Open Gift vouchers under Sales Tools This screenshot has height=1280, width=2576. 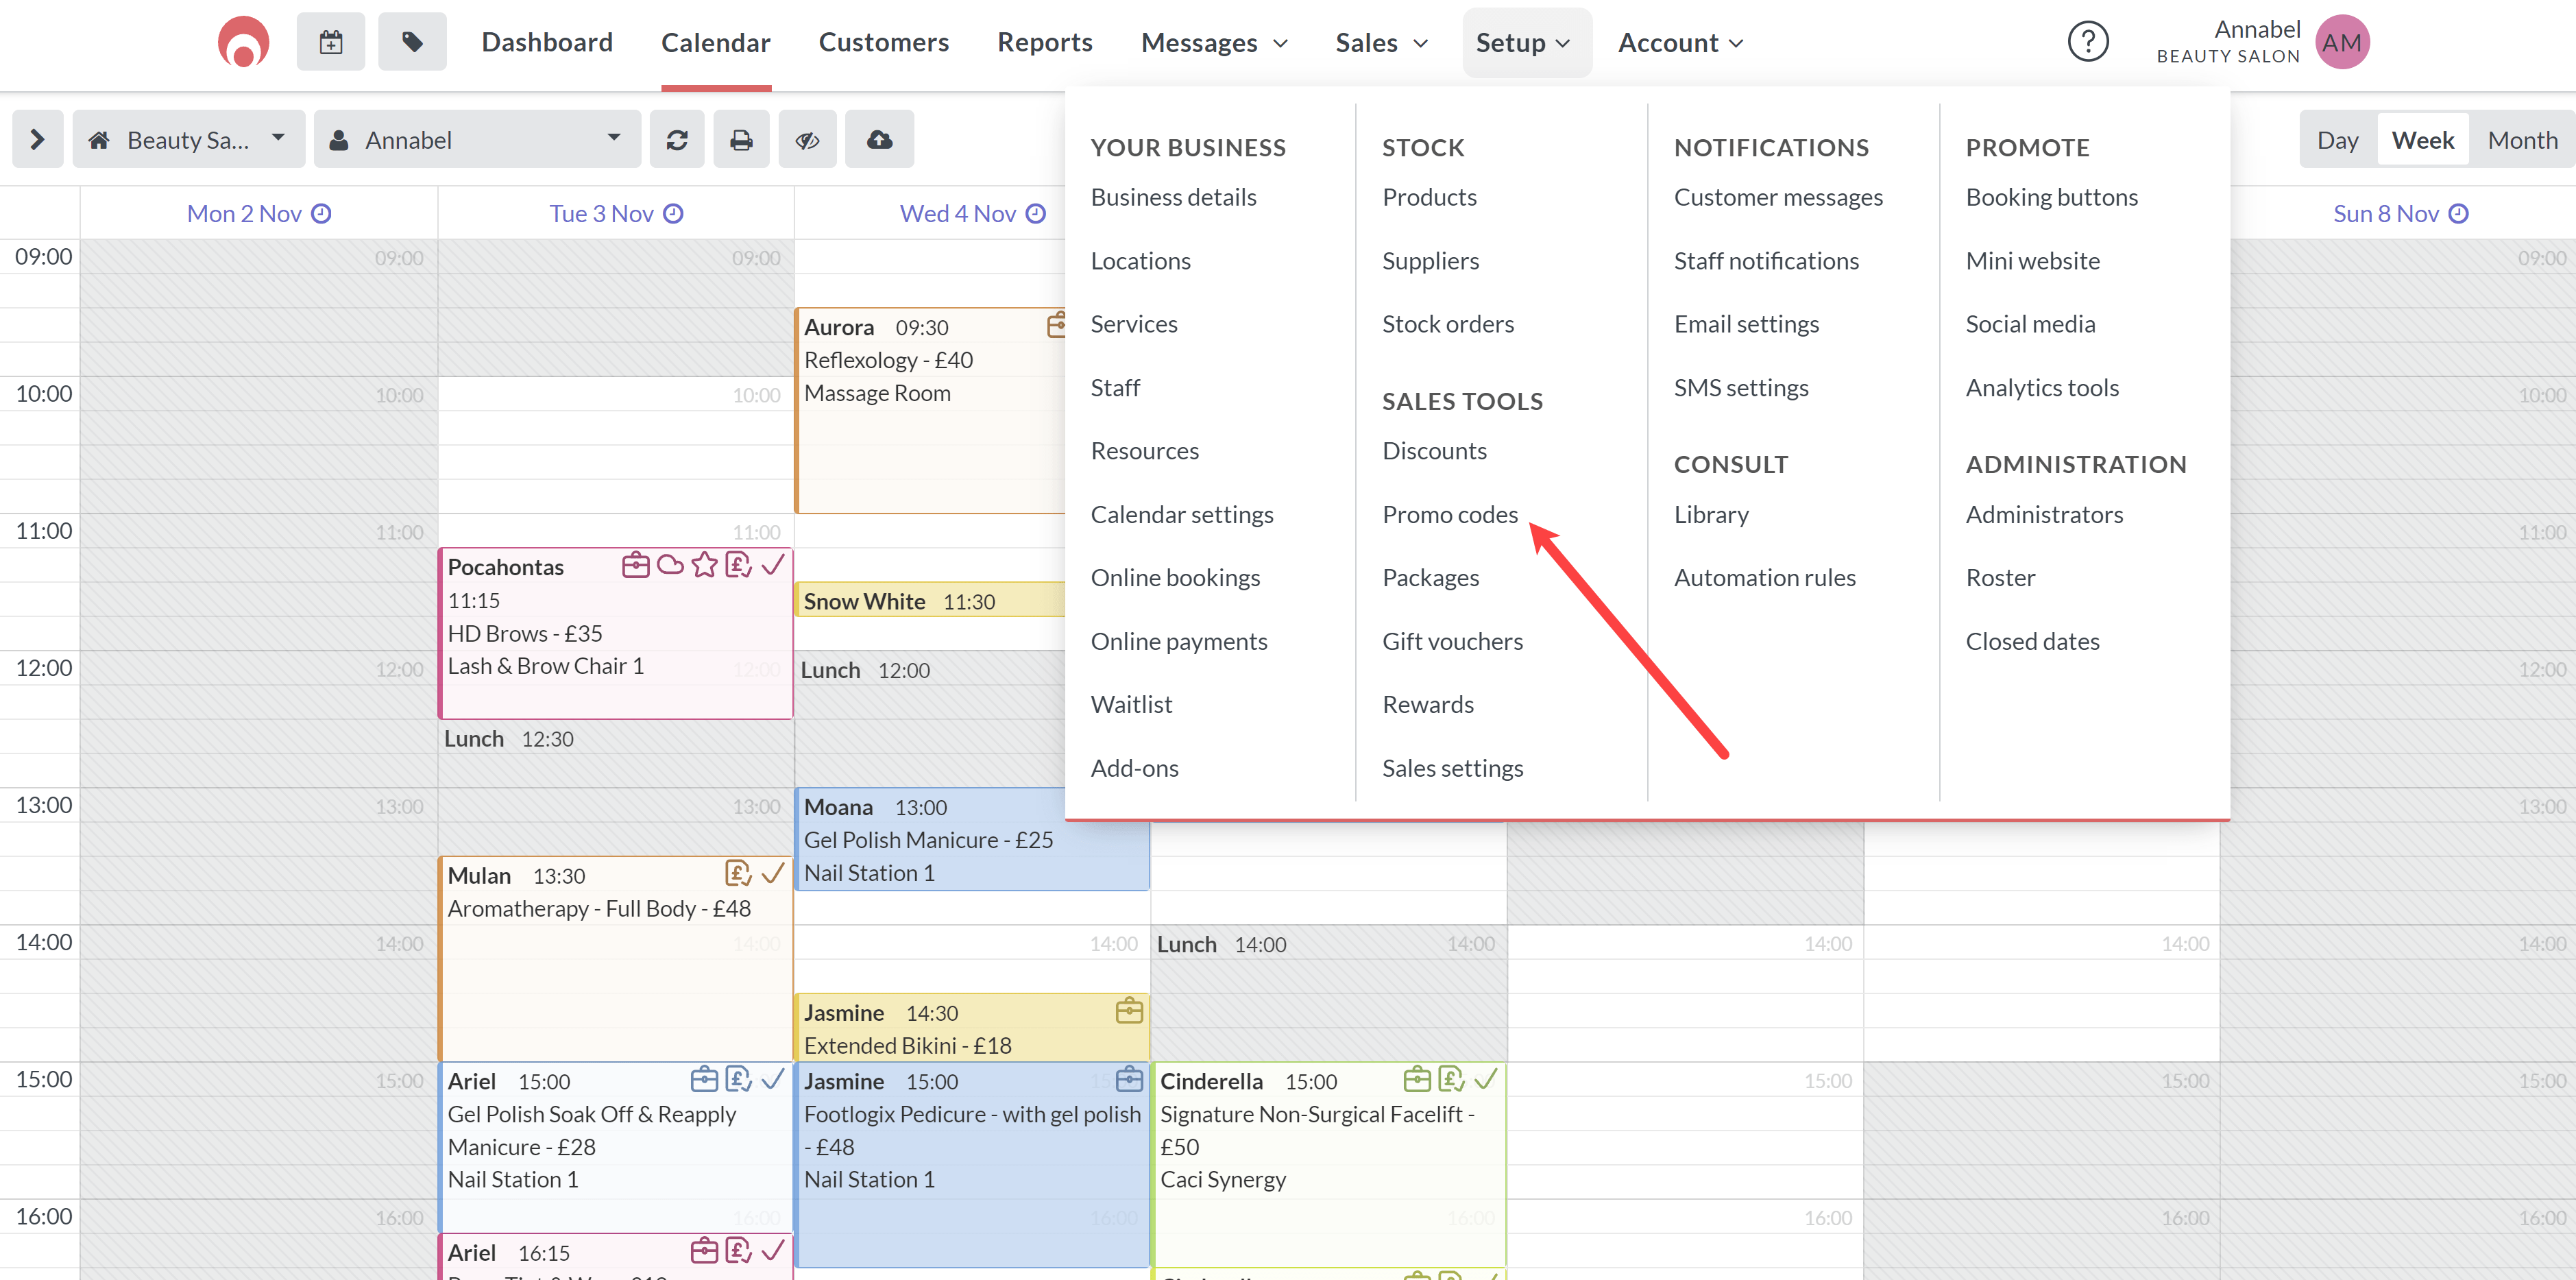[x=1452, y=641]
